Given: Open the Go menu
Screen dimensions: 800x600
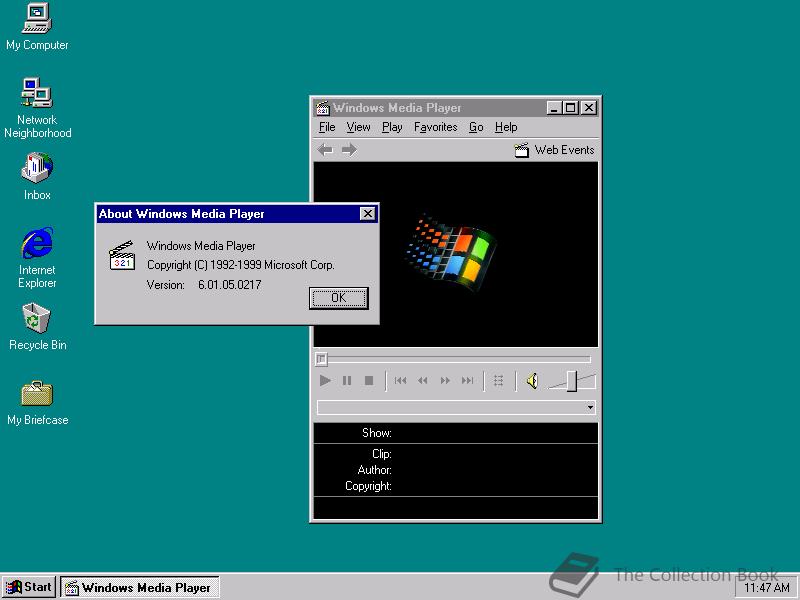Looking at the screenshot, I should click(x=476, y=127).
